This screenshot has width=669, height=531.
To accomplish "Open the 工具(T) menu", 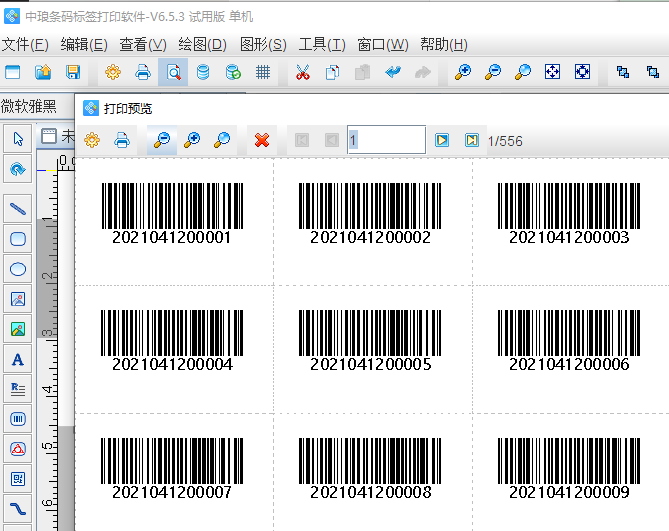I will click(322, 44).
